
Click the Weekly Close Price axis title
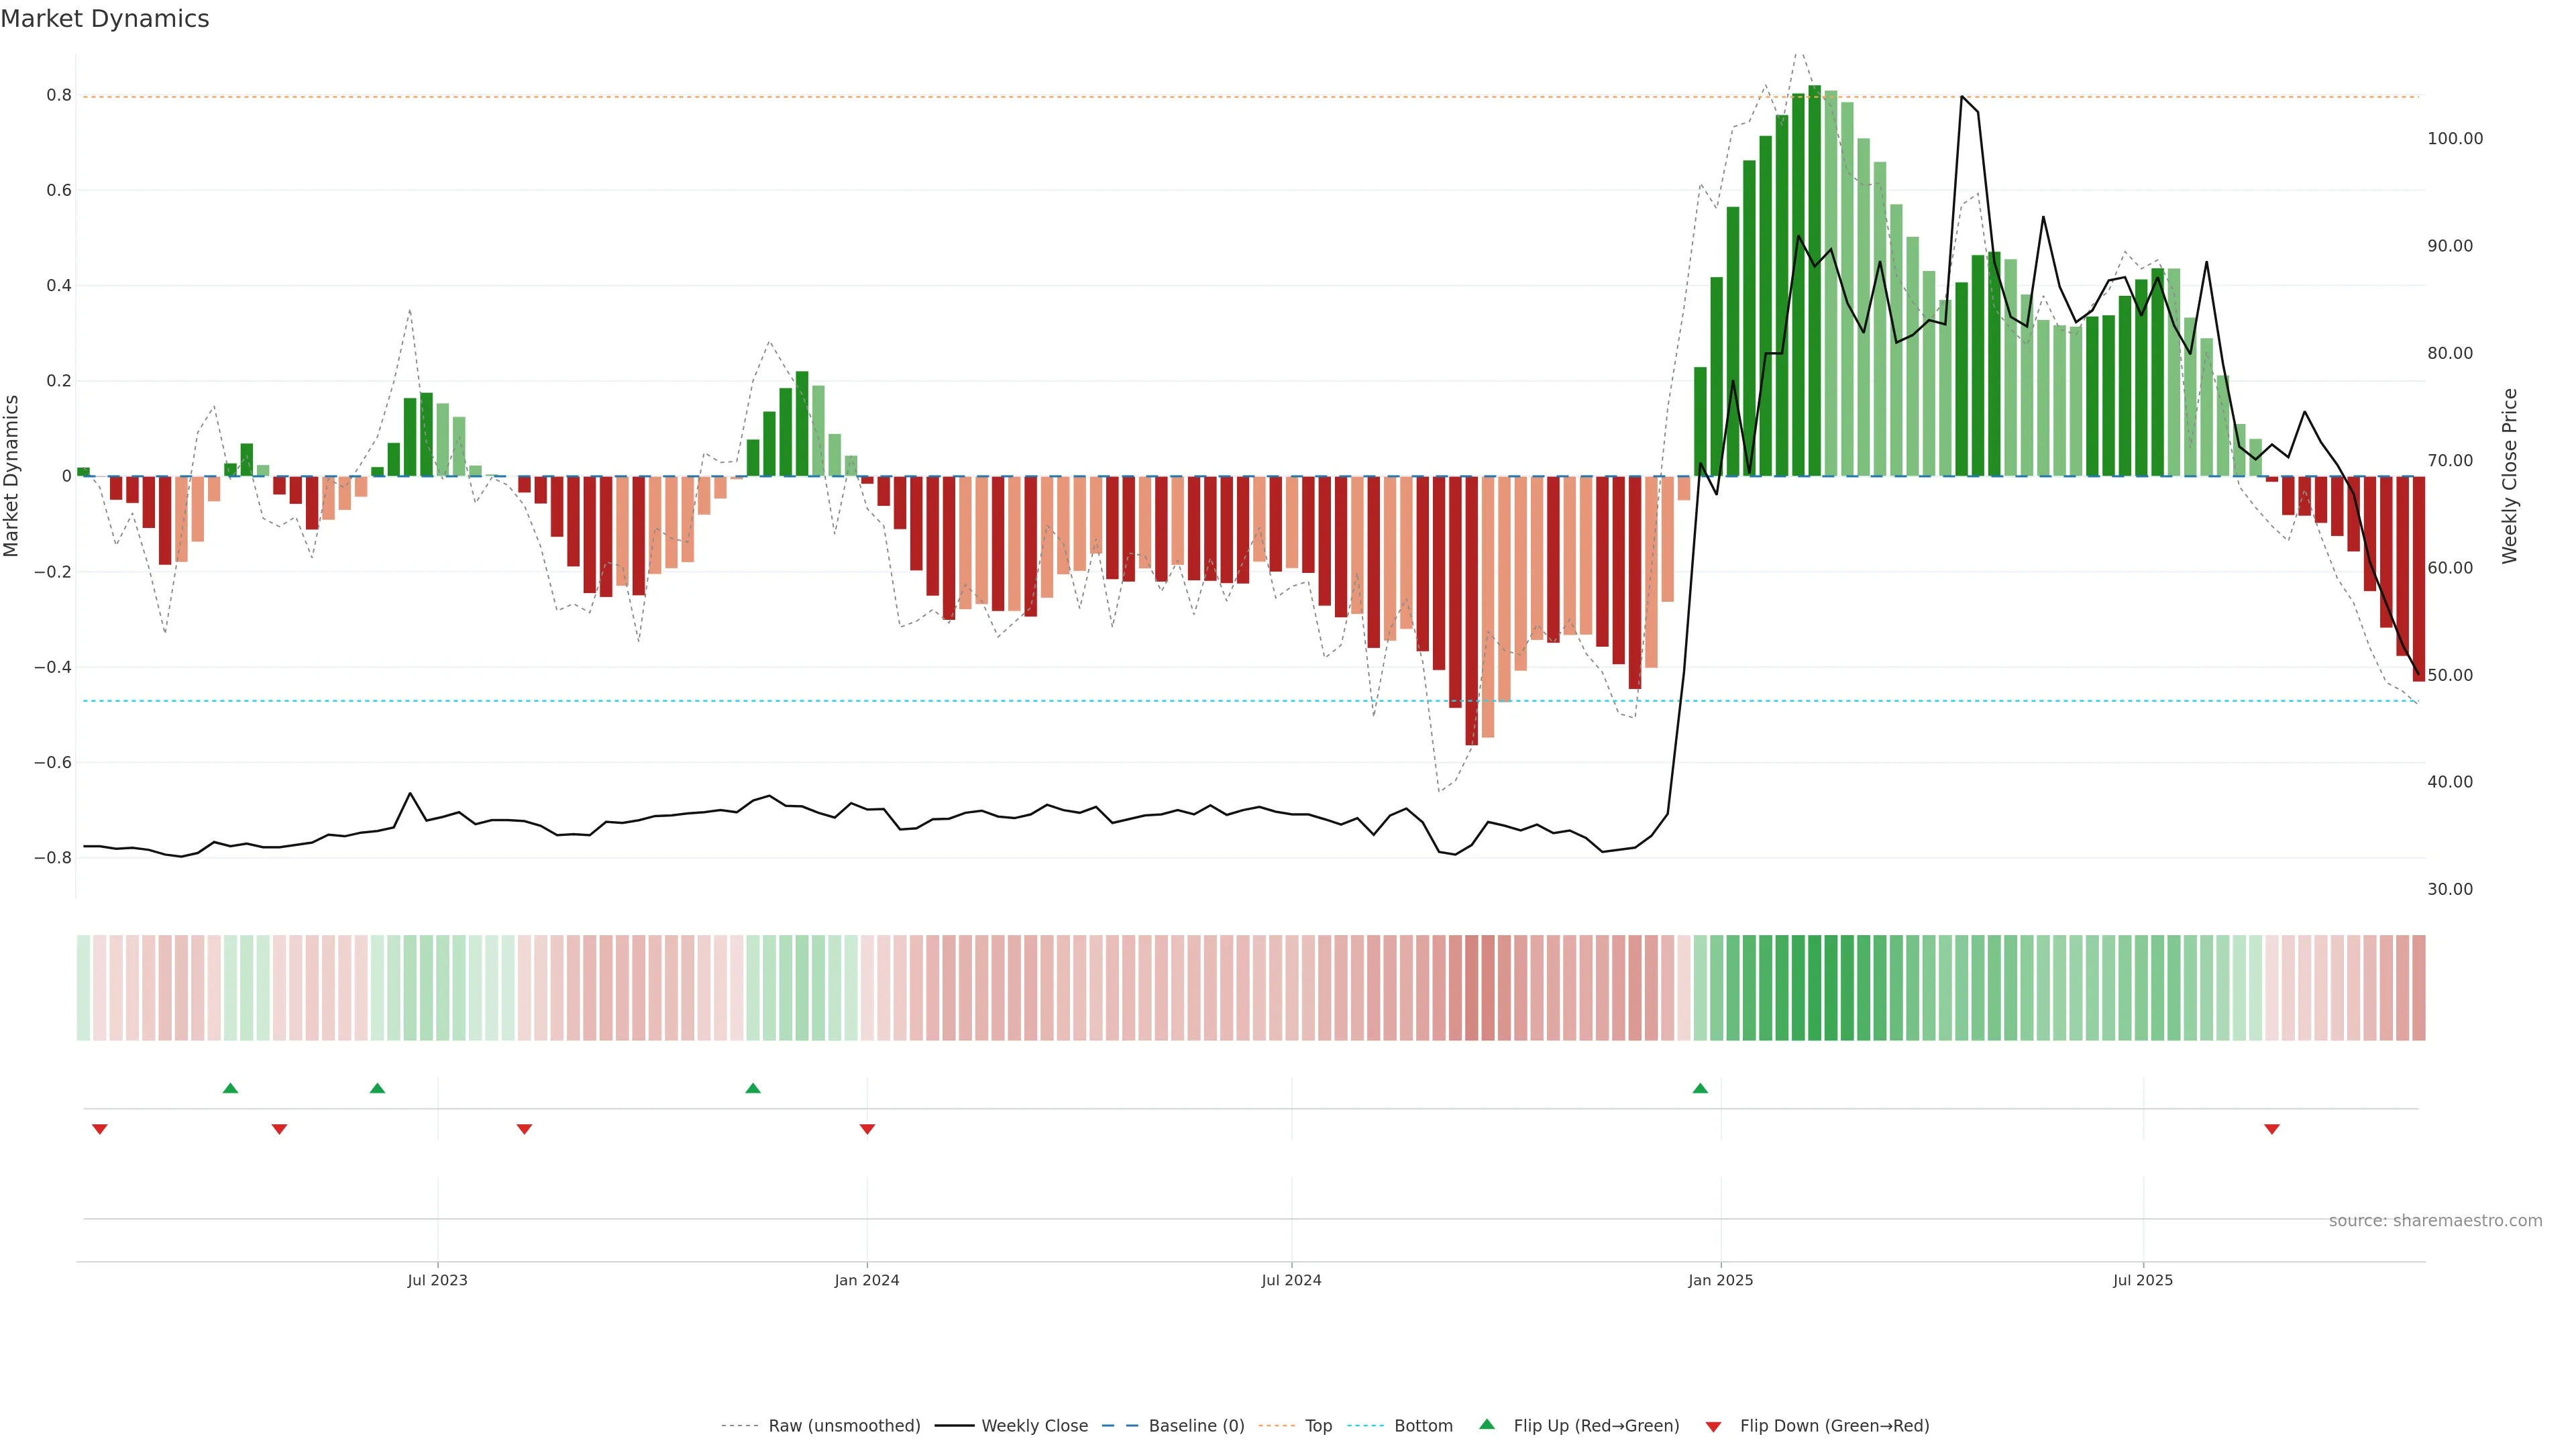2509,476
